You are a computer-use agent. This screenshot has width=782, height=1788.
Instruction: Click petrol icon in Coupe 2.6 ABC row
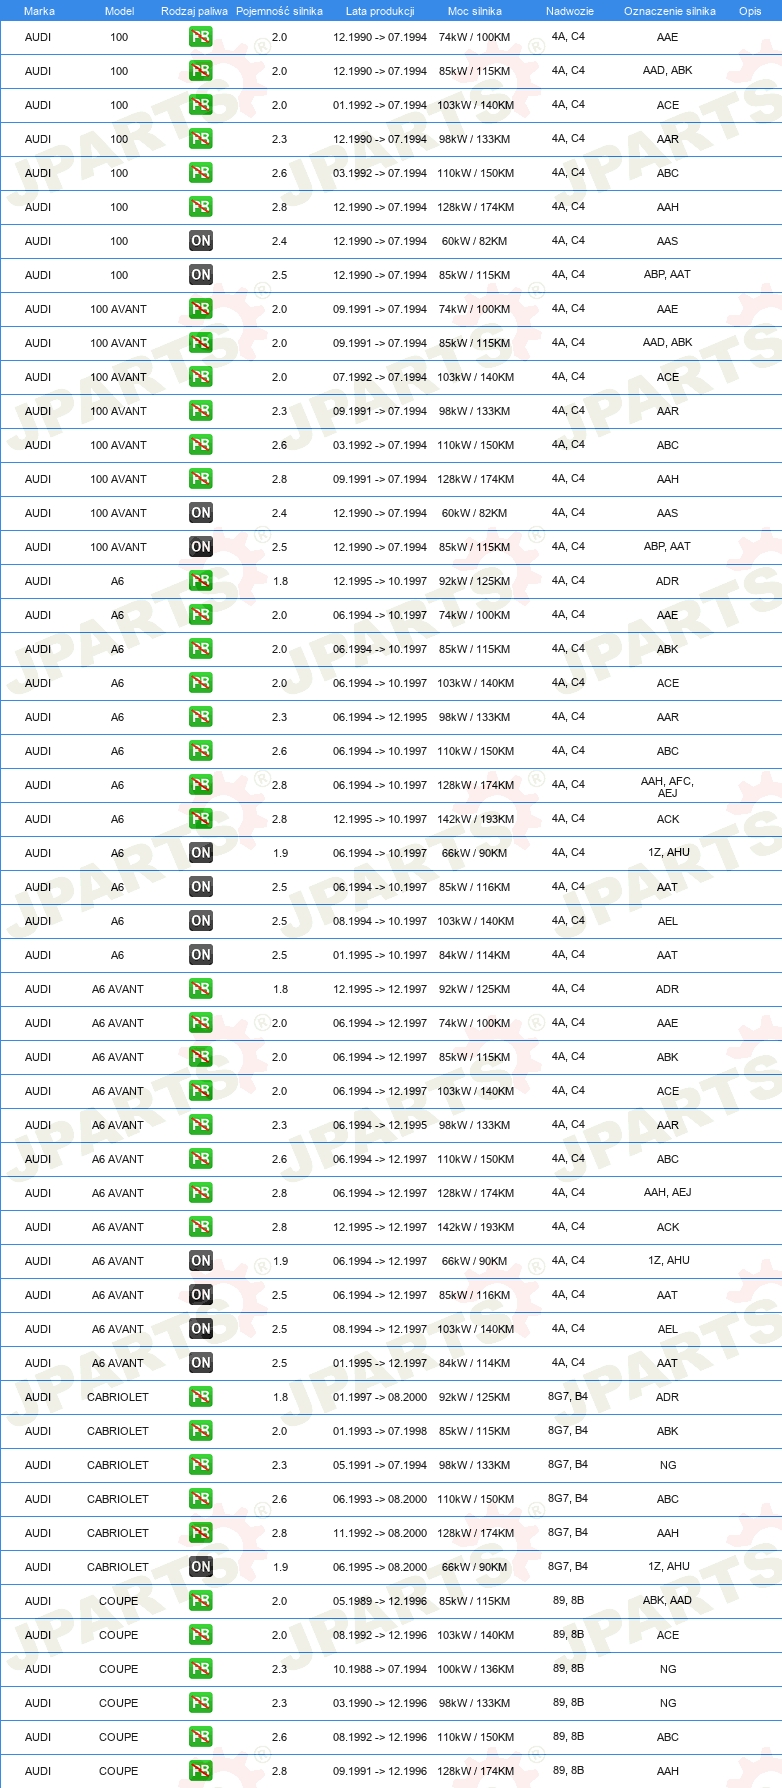click(x=201, y=1737)
